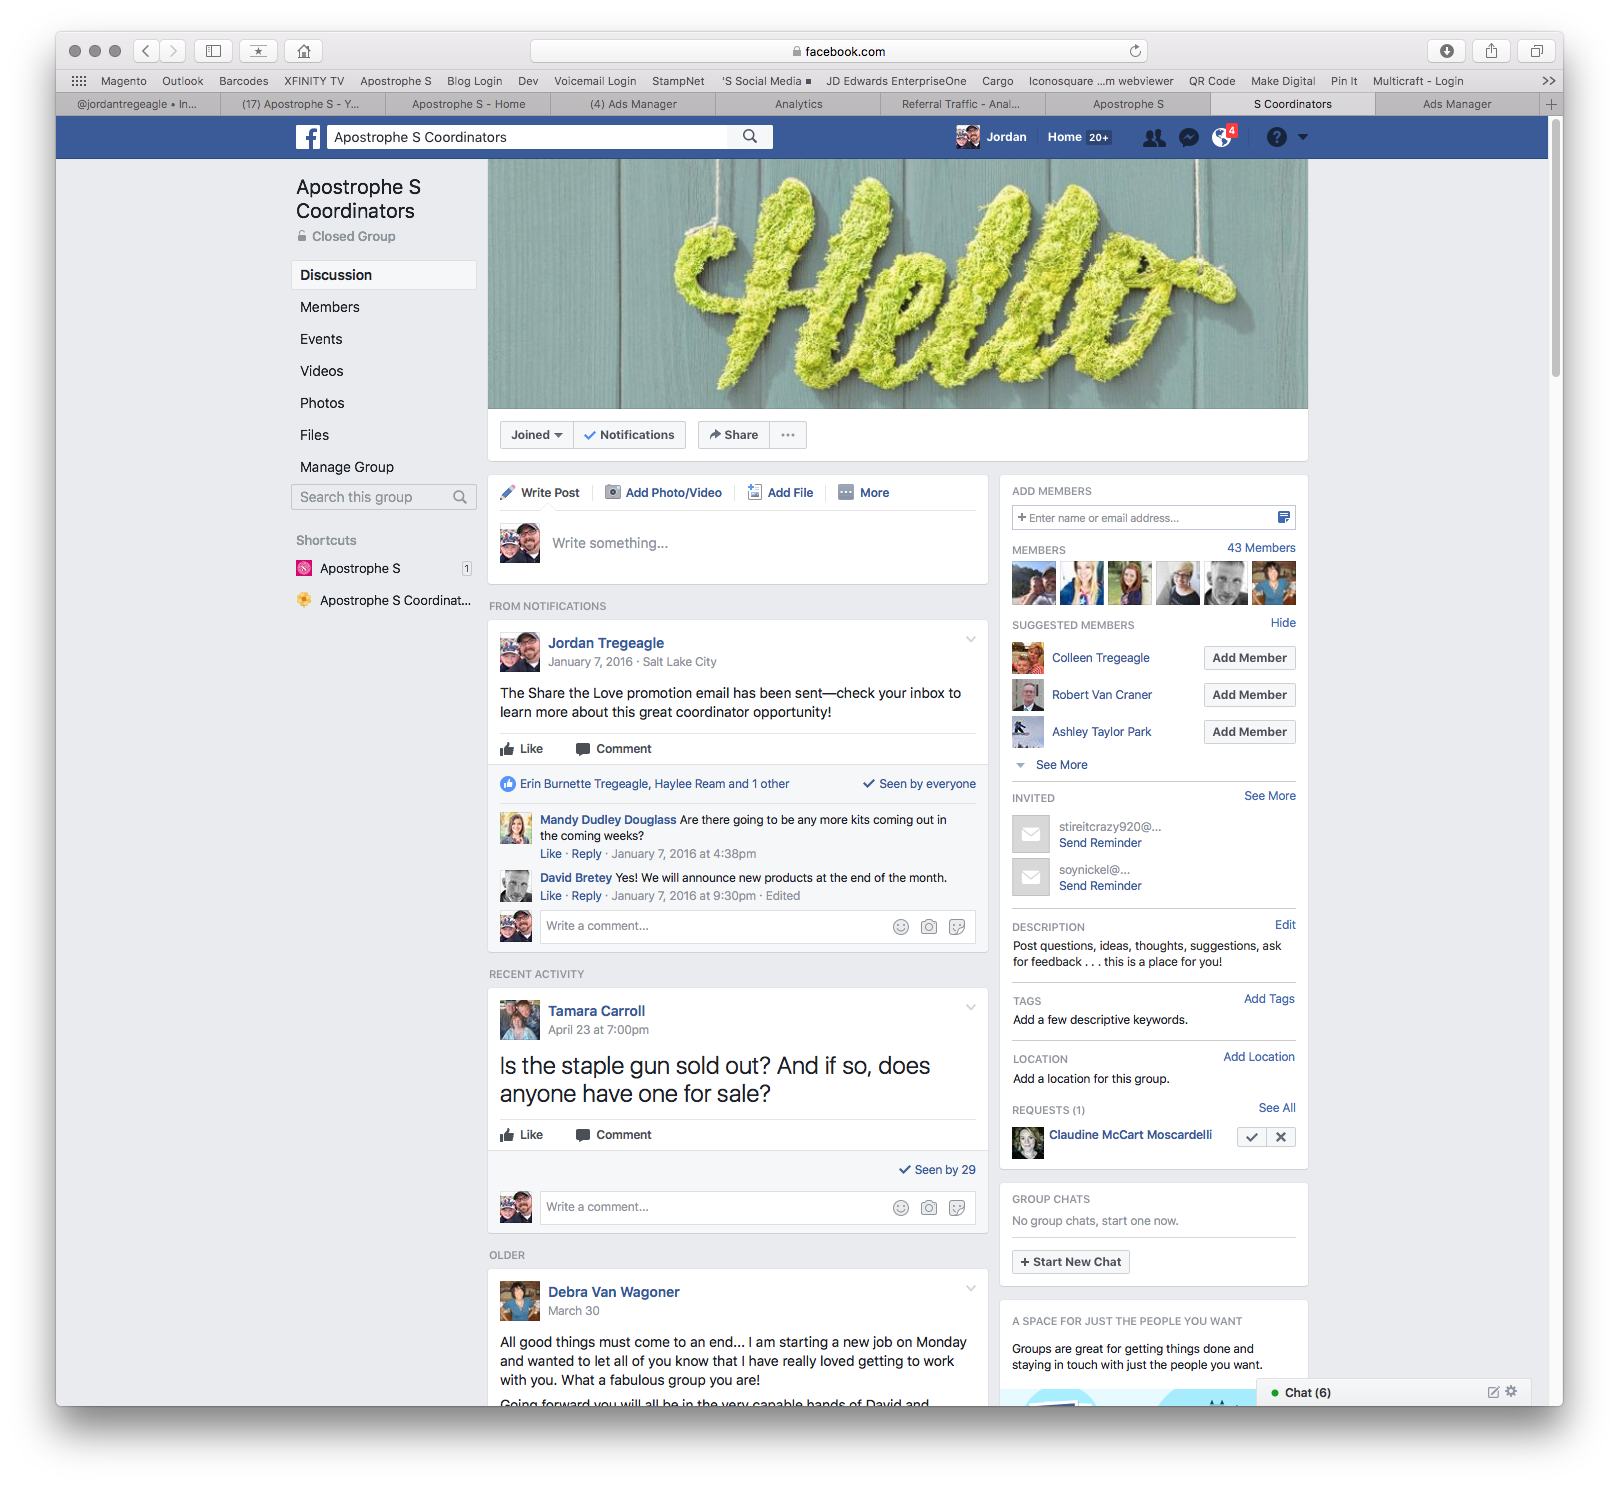
Task: Open the Joined dropdown
Action: coord(537,435)
